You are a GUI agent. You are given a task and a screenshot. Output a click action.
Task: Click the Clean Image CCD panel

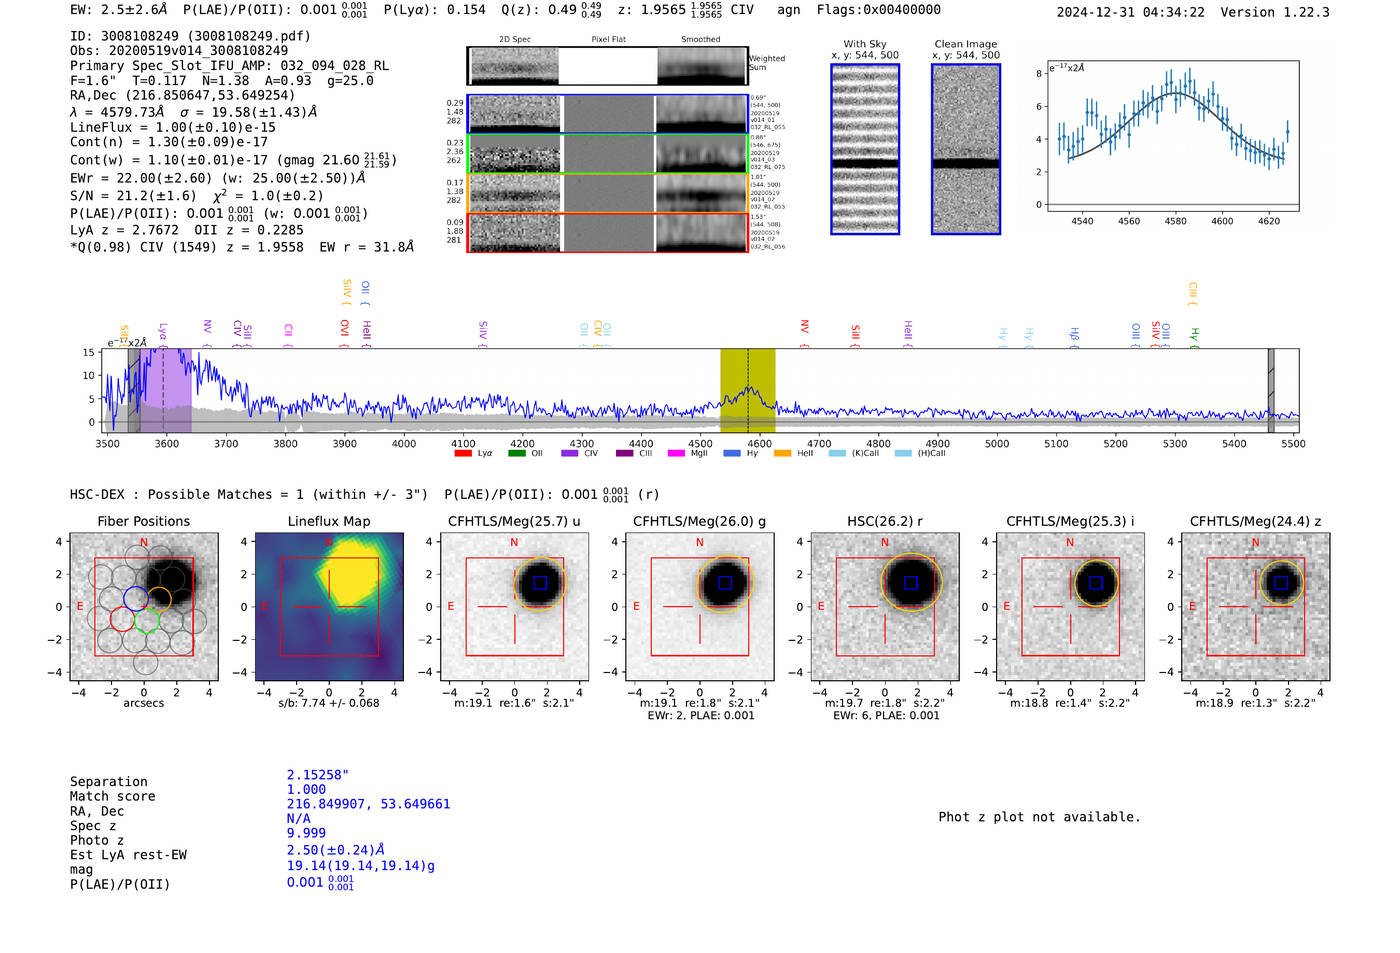(966, 149)
